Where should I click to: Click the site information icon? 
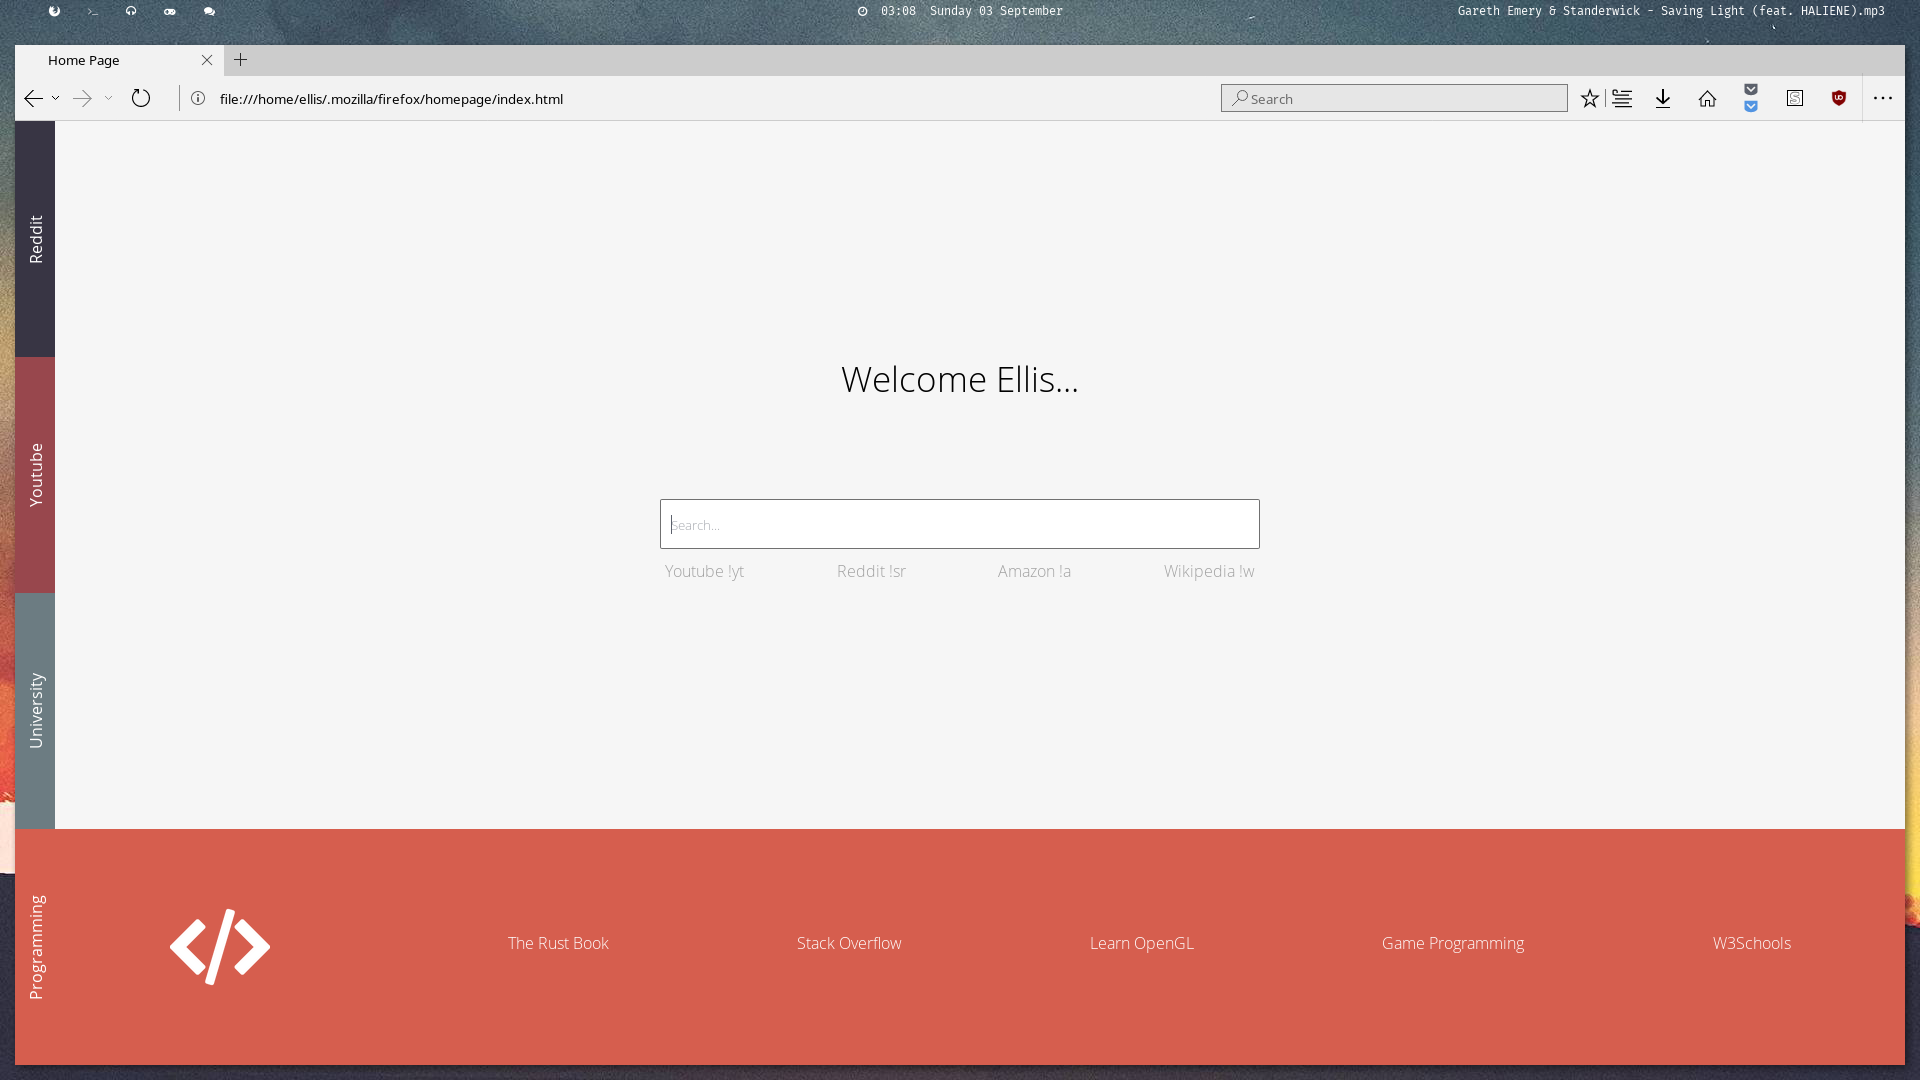198,98
